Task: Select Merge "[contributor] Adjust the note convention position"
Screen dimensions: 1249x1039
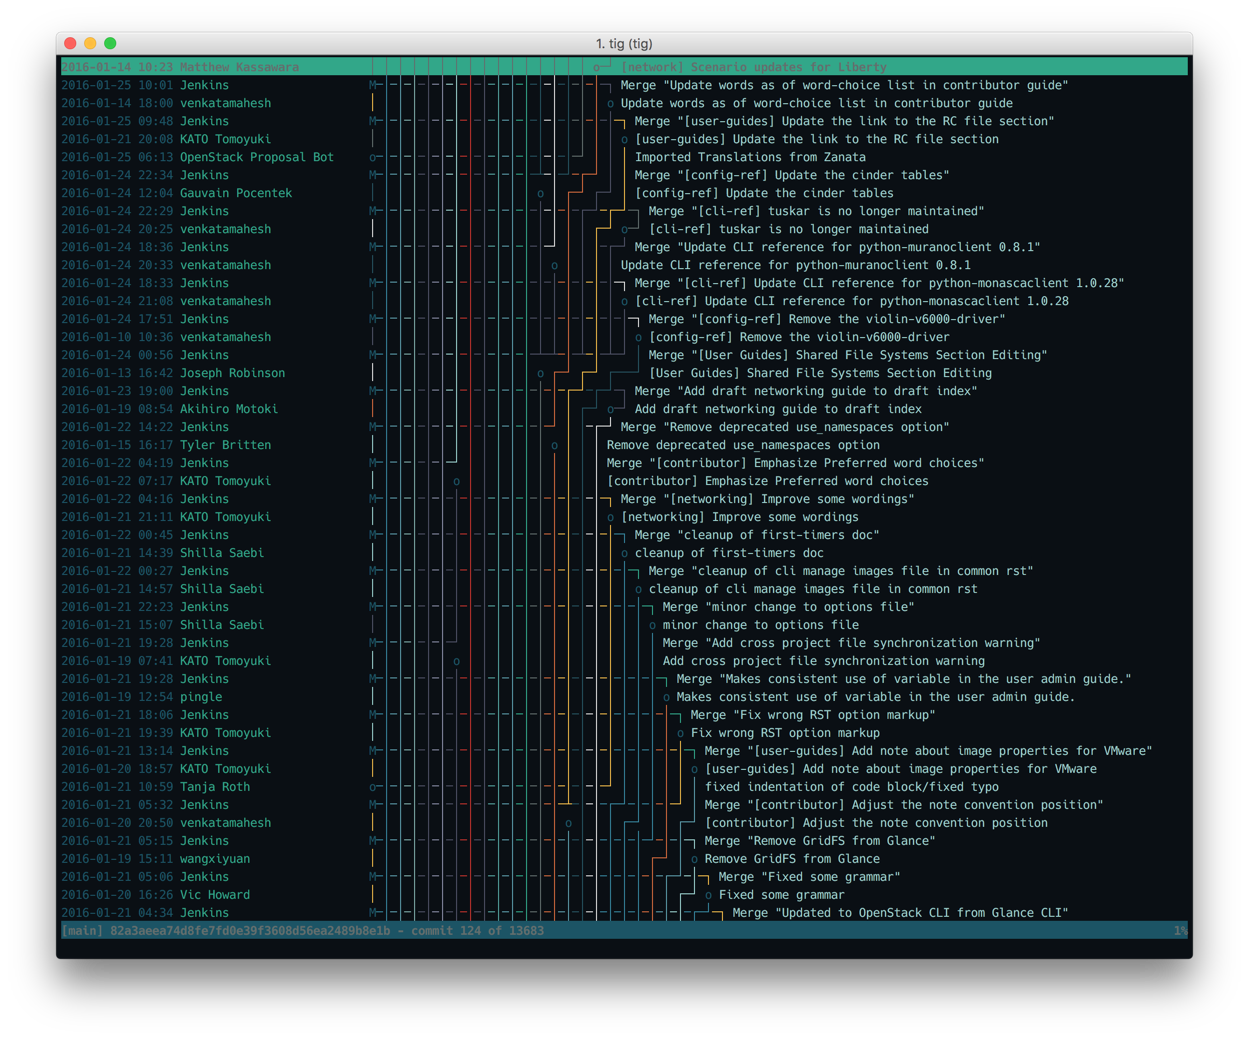Action: coord(904,805)
